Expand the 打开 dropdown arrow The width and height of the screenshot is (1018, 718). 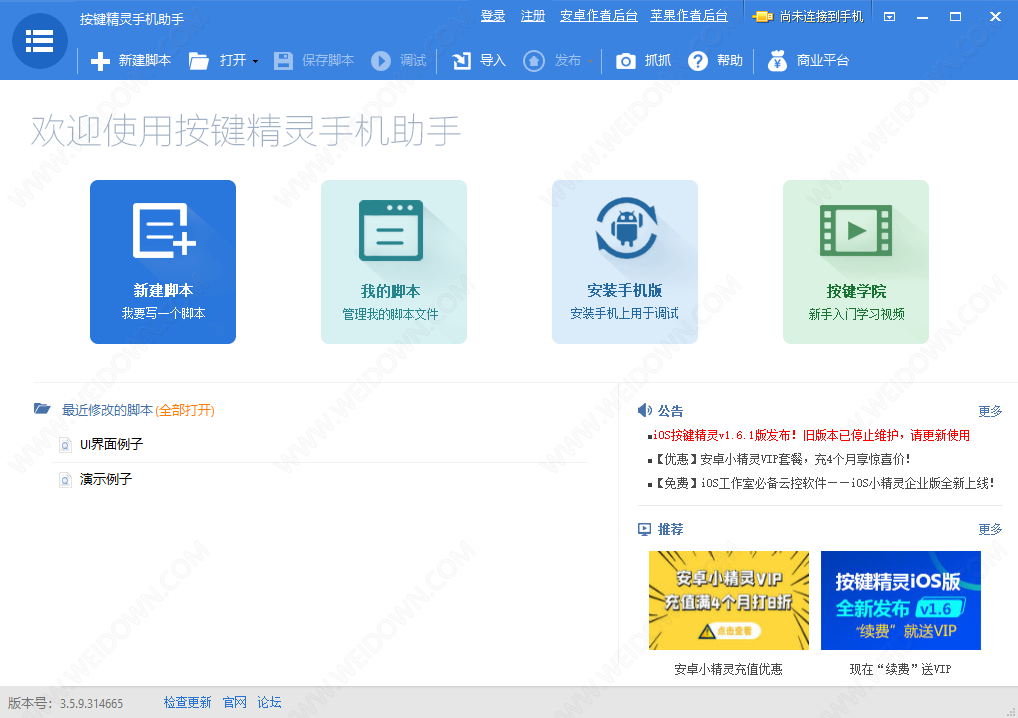coord(255,62)
